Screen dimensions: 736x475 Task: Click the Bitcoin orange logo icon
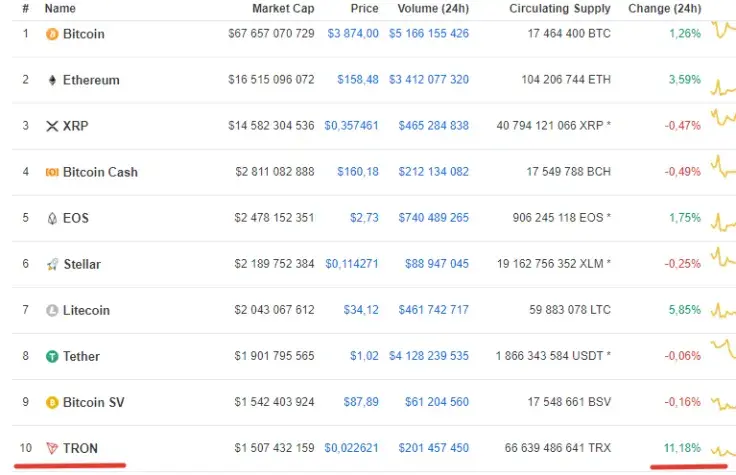[52, 34]
